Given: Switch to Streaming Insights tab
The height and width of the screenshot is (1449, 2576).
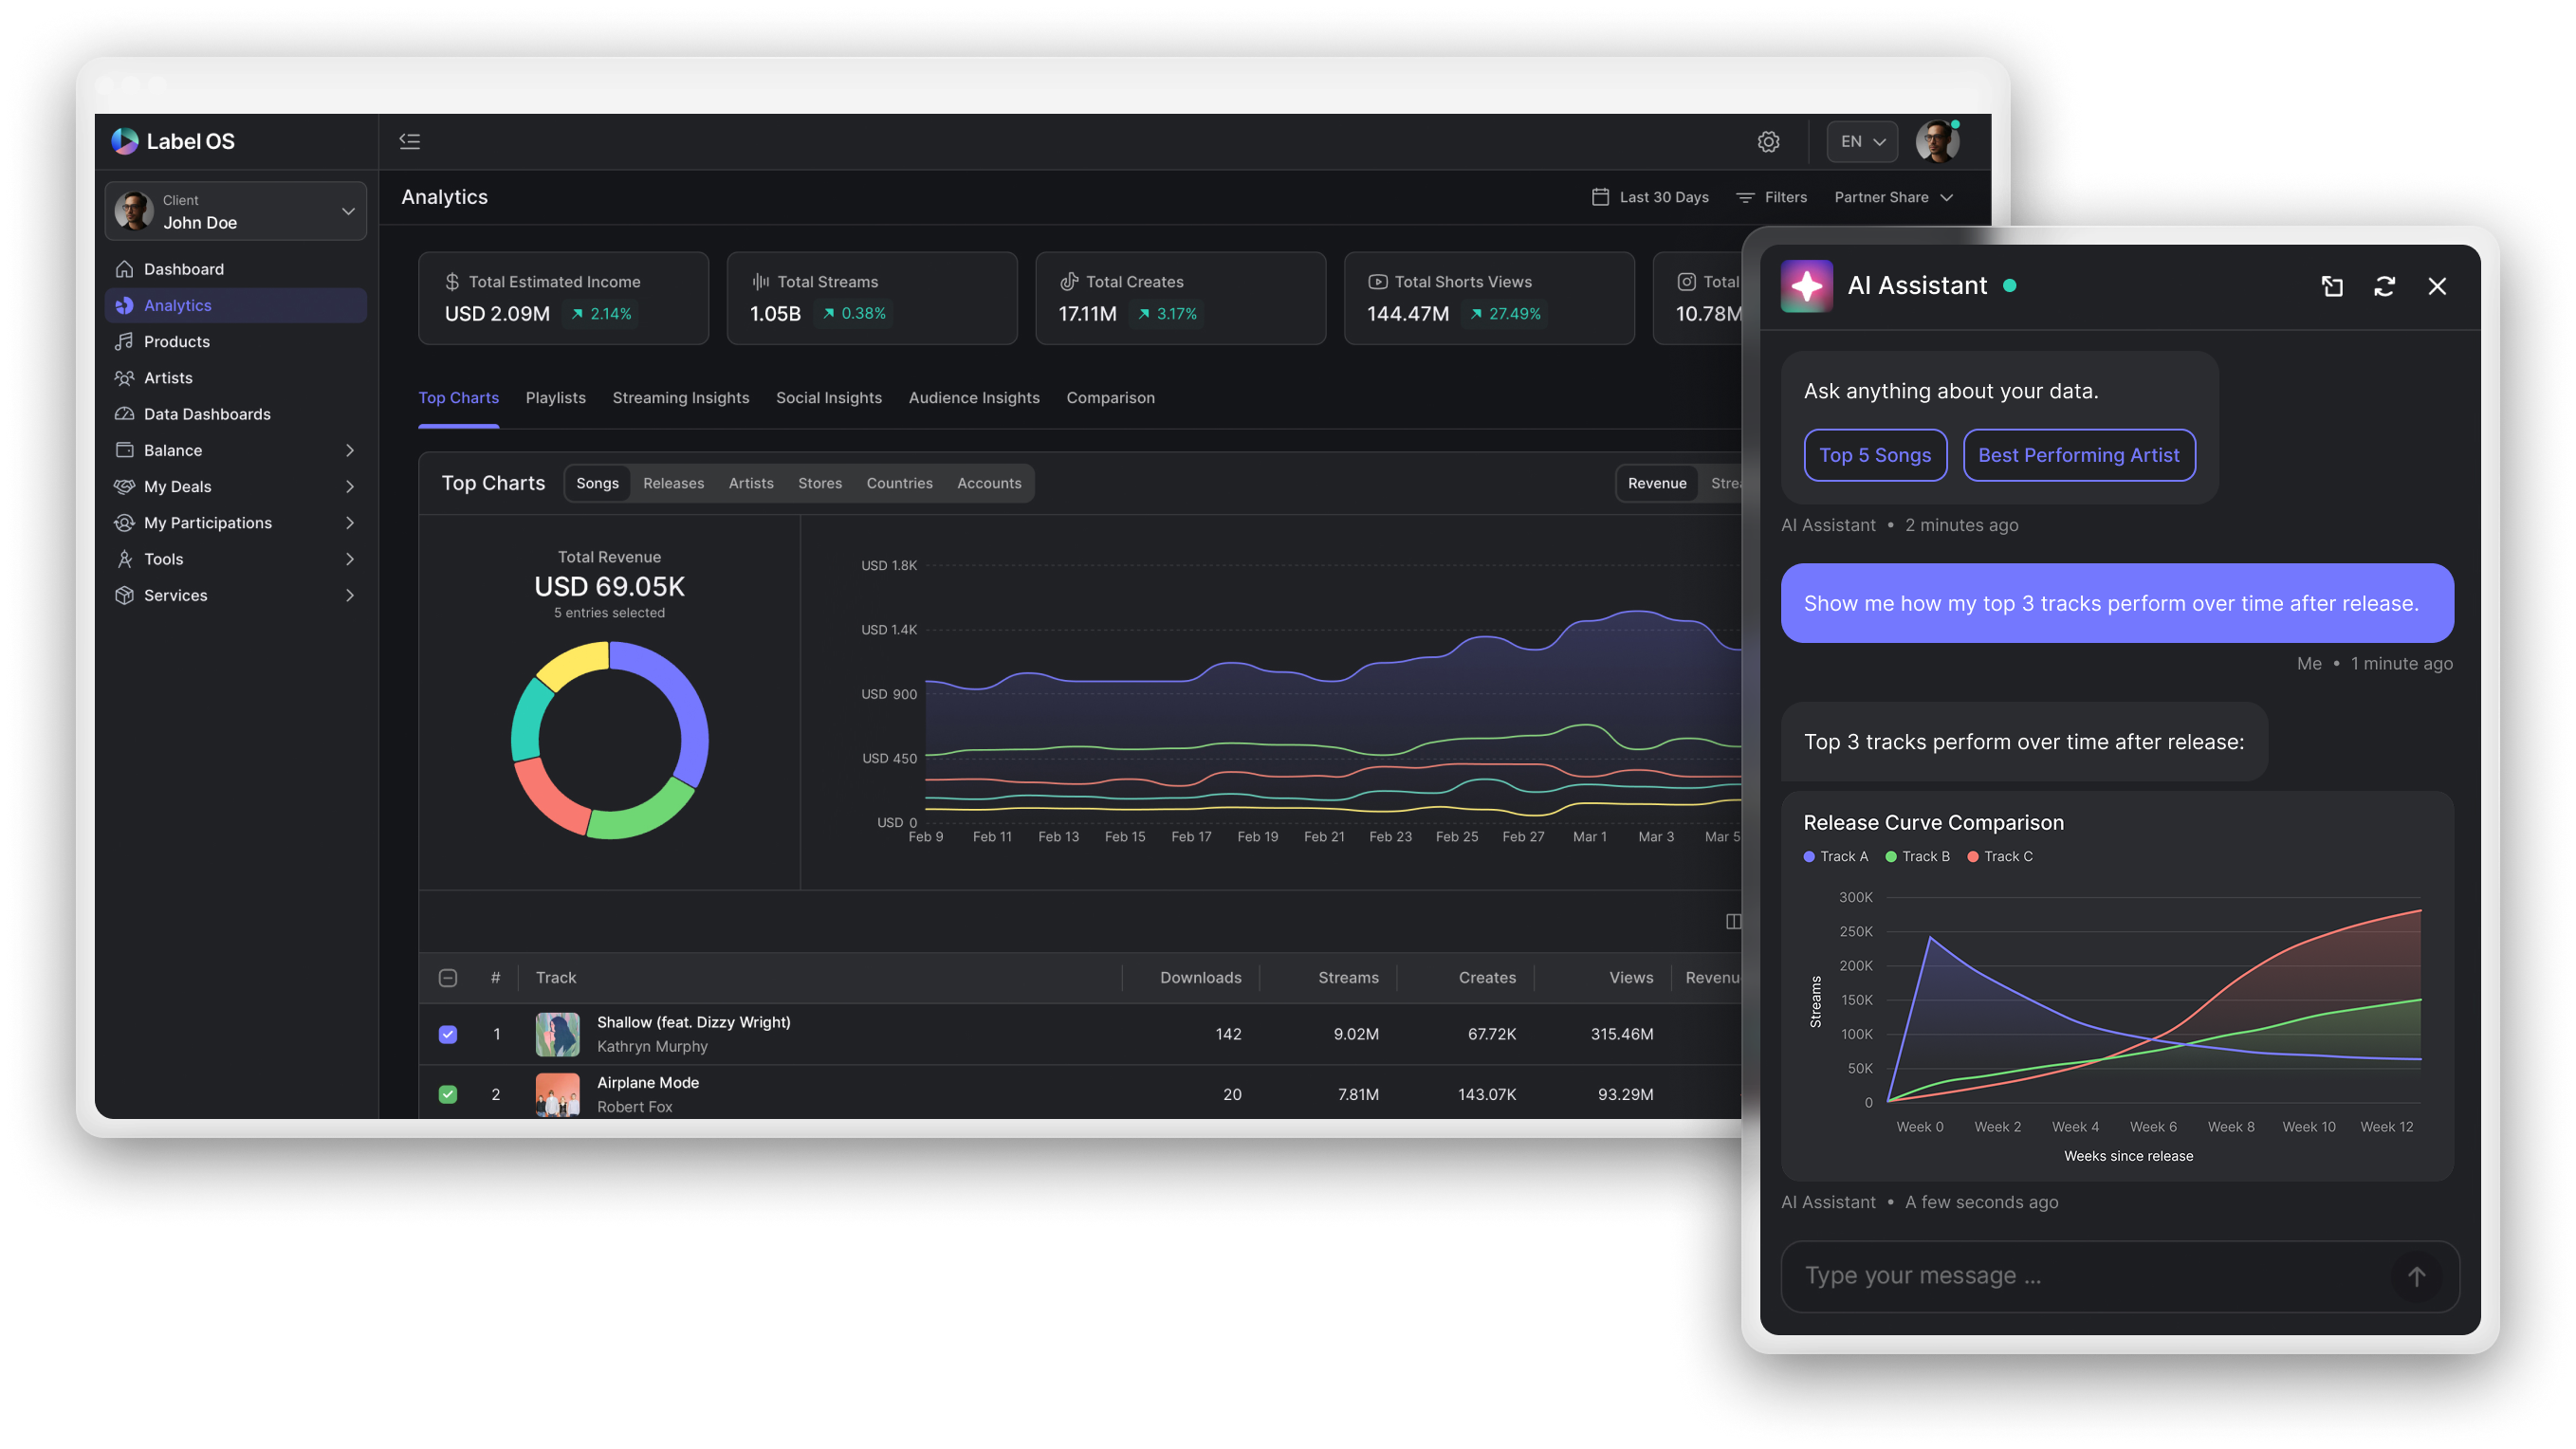Looking at the screenshot, I should tap(680, 397).
